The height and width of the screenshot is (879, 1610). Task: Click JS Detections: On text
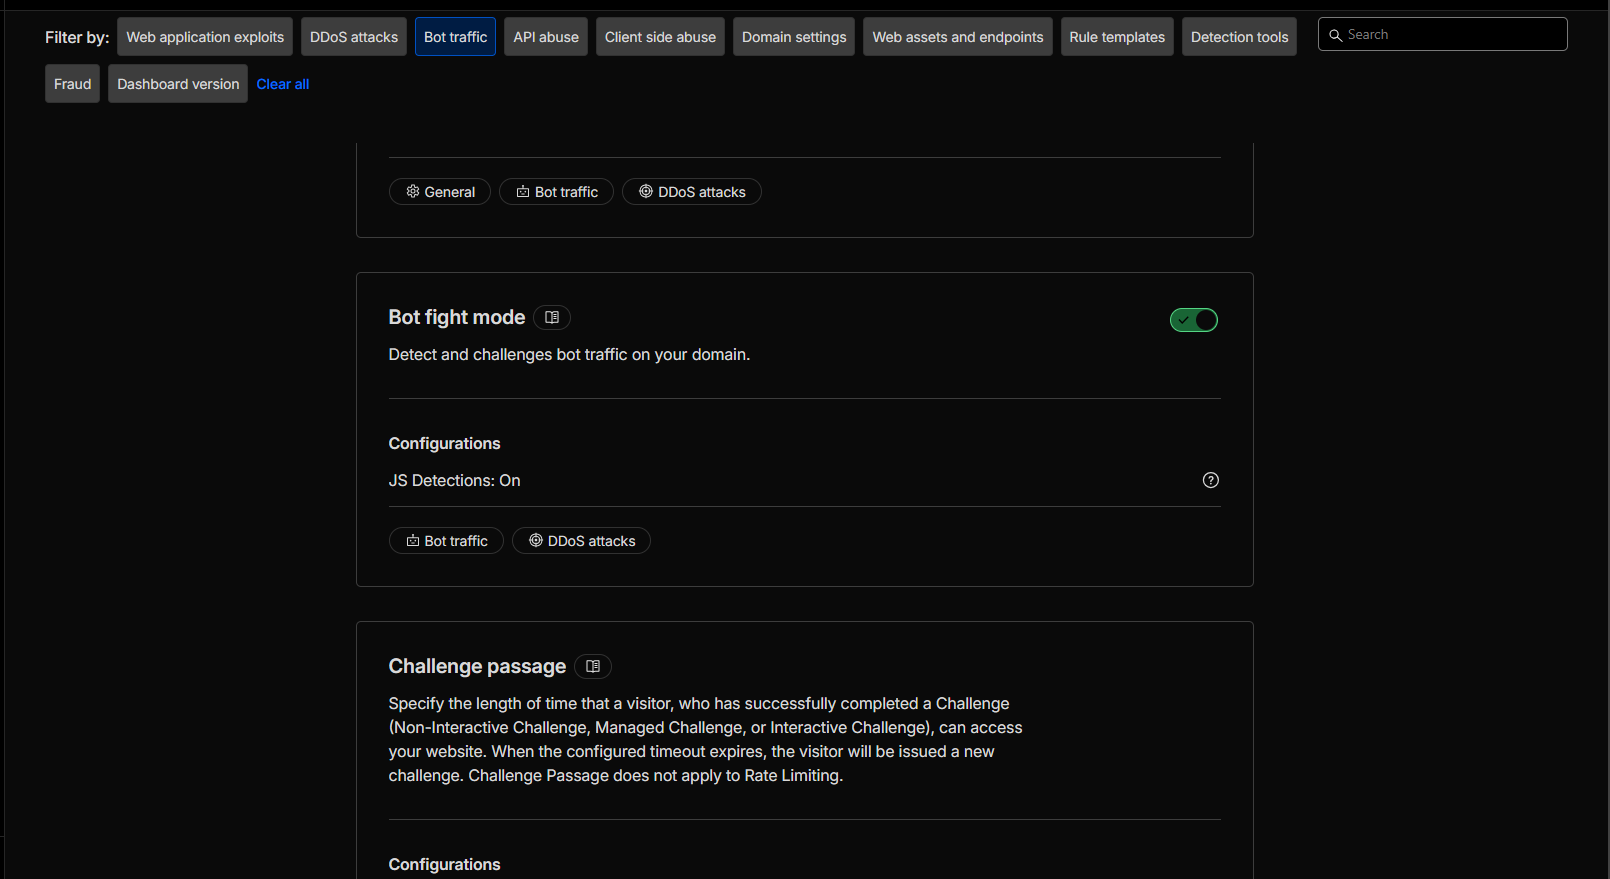point(454,481)
